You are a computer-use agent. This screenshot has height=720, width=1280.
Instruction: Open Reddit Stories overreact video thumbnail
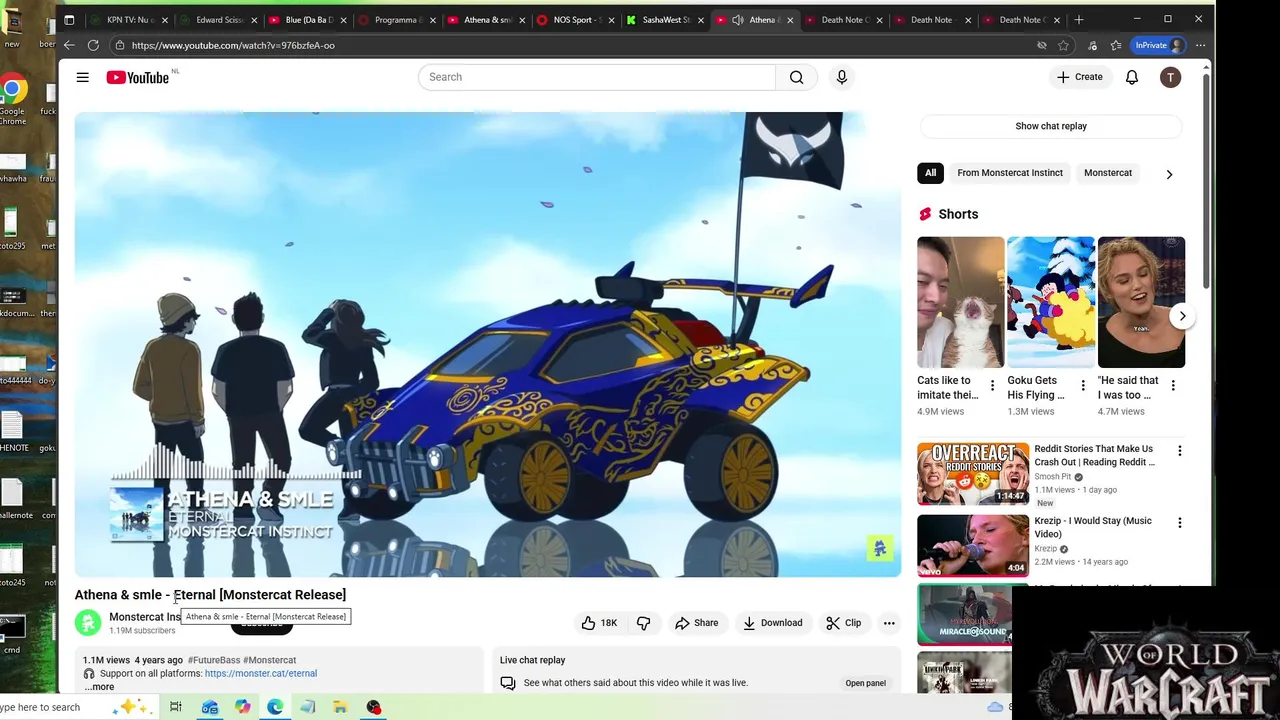973,473
